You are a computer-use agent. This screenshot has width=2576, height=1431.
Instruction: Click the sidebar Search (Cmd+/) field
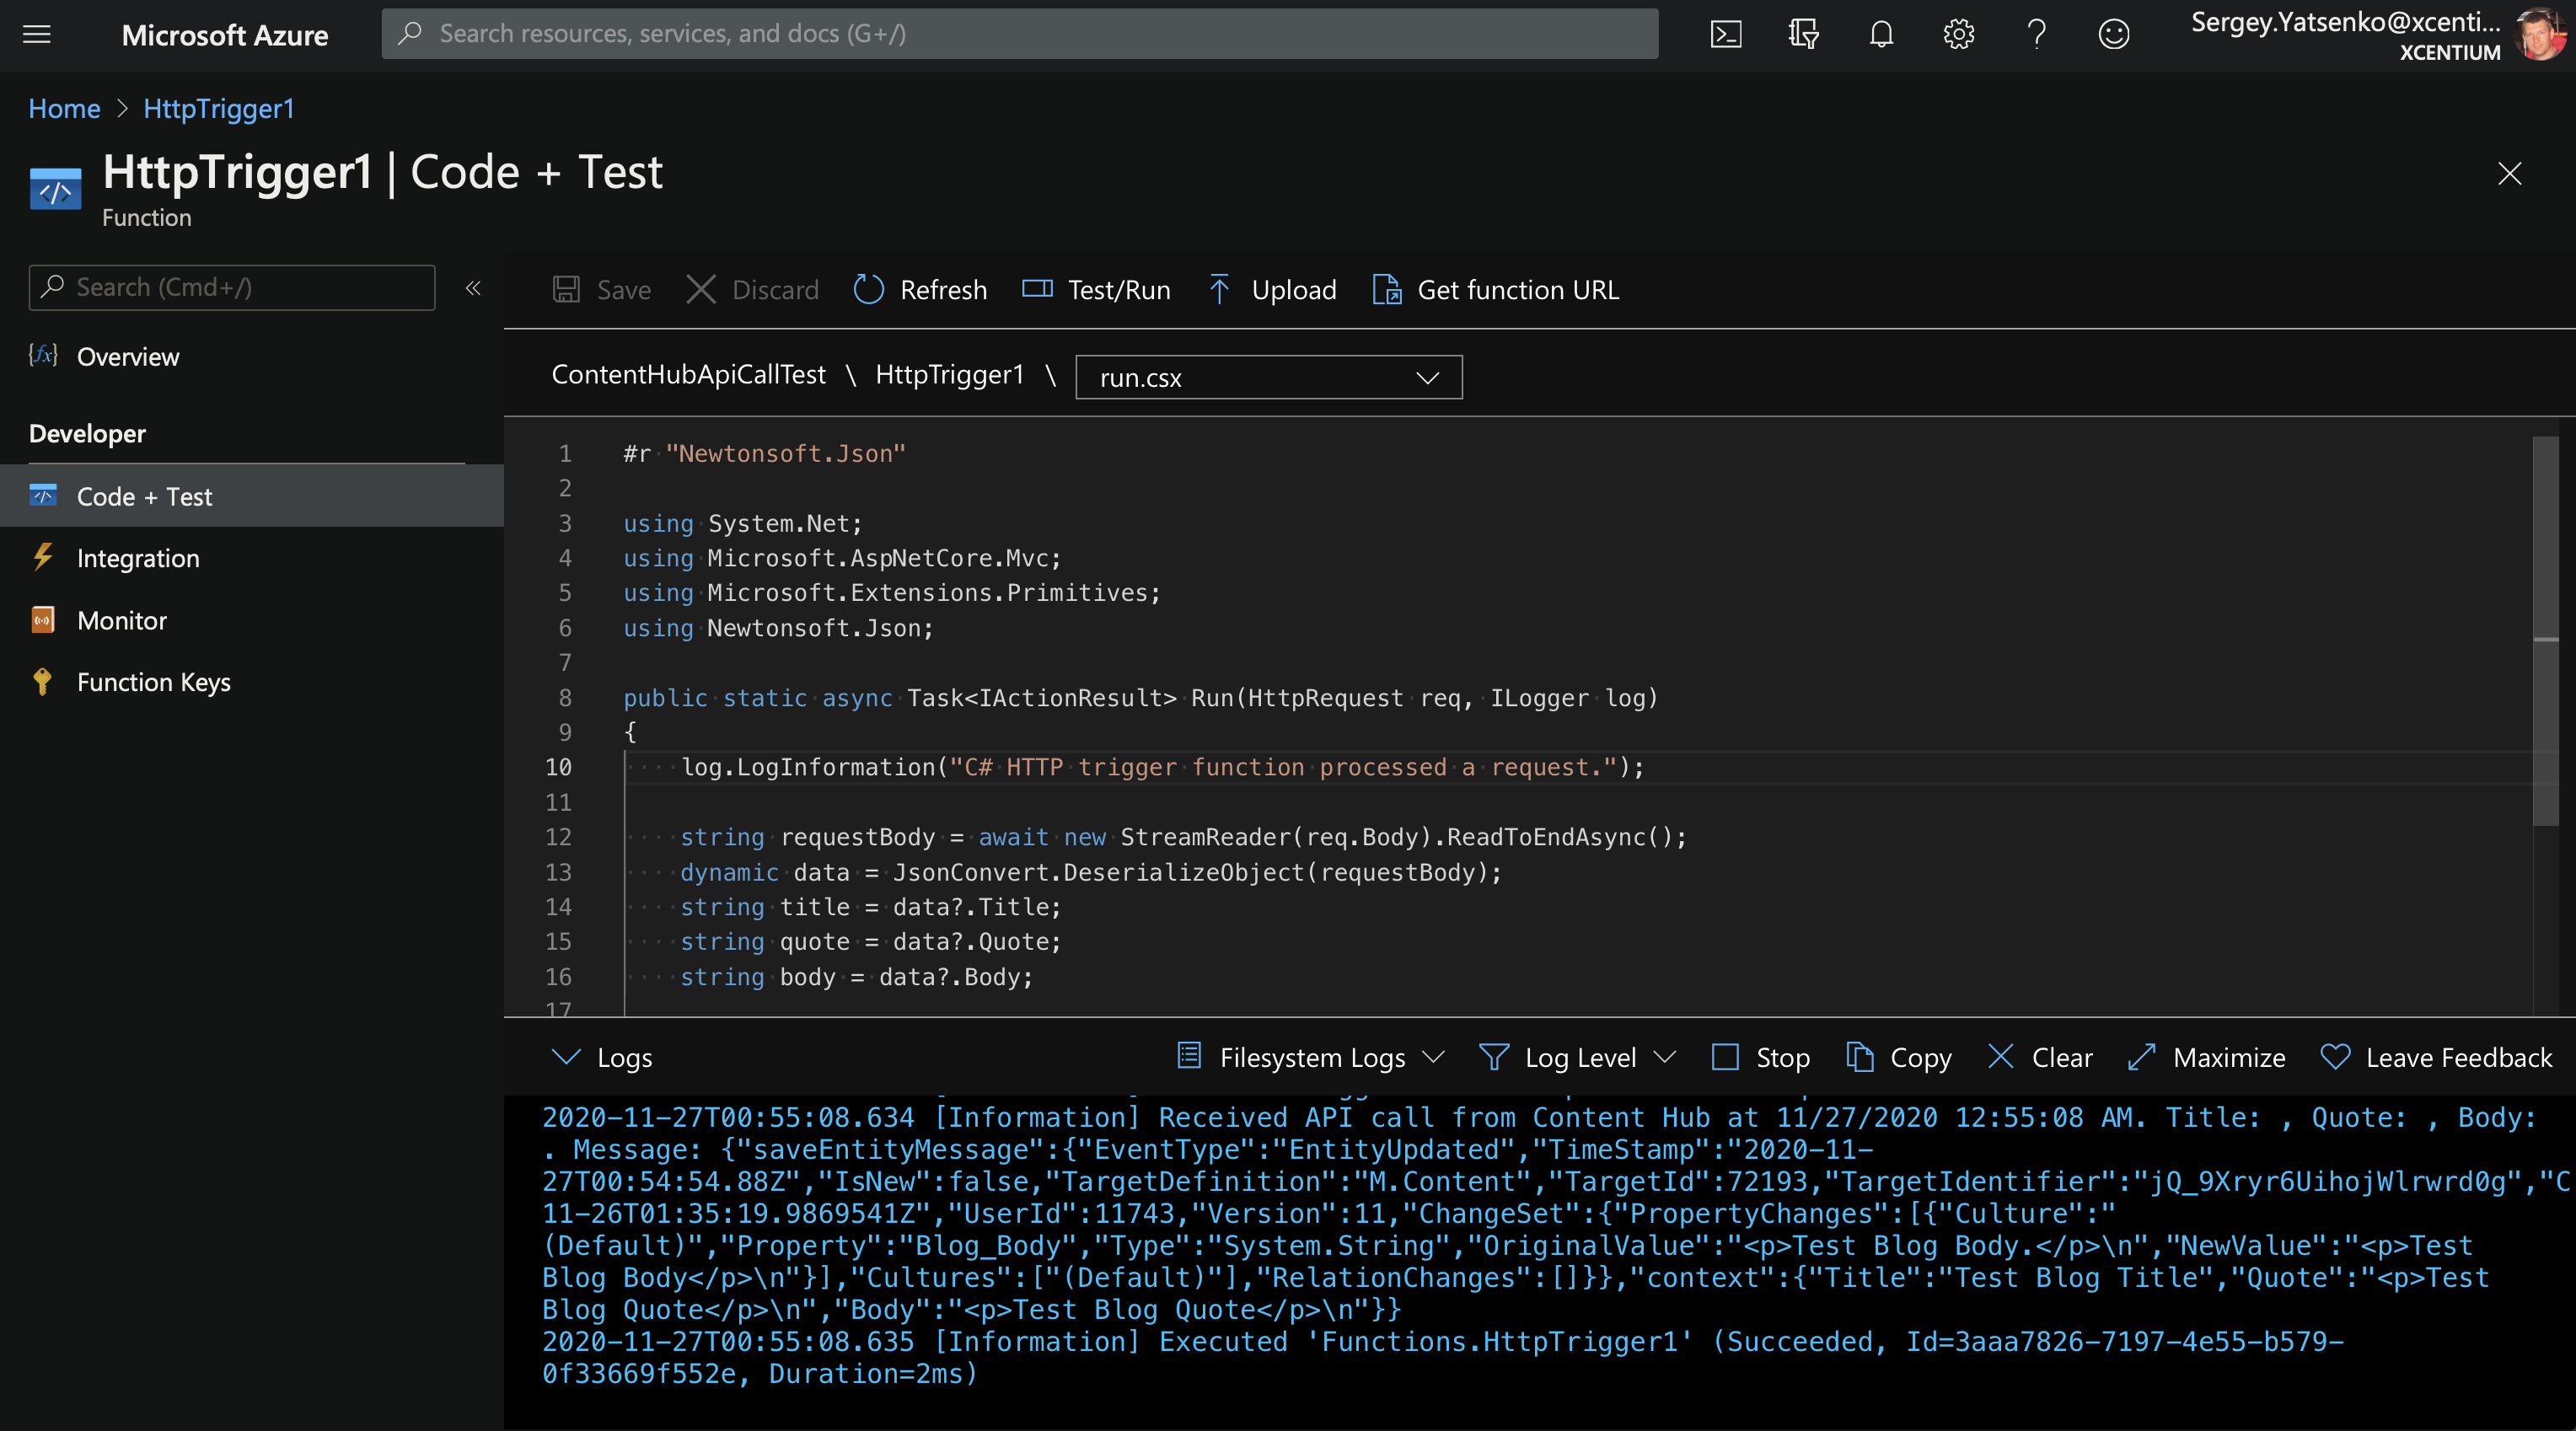point(232,288)
